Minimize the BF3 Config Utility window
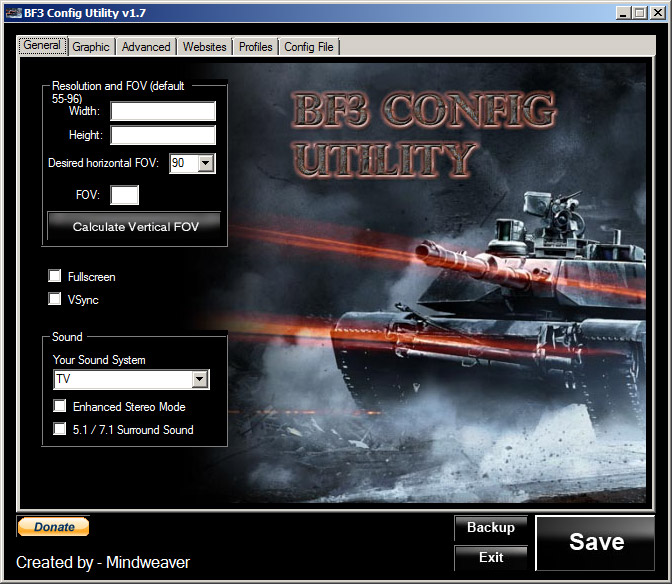This screenshot has width=672, height=584. pyautogui.click(x=624, y=13)
